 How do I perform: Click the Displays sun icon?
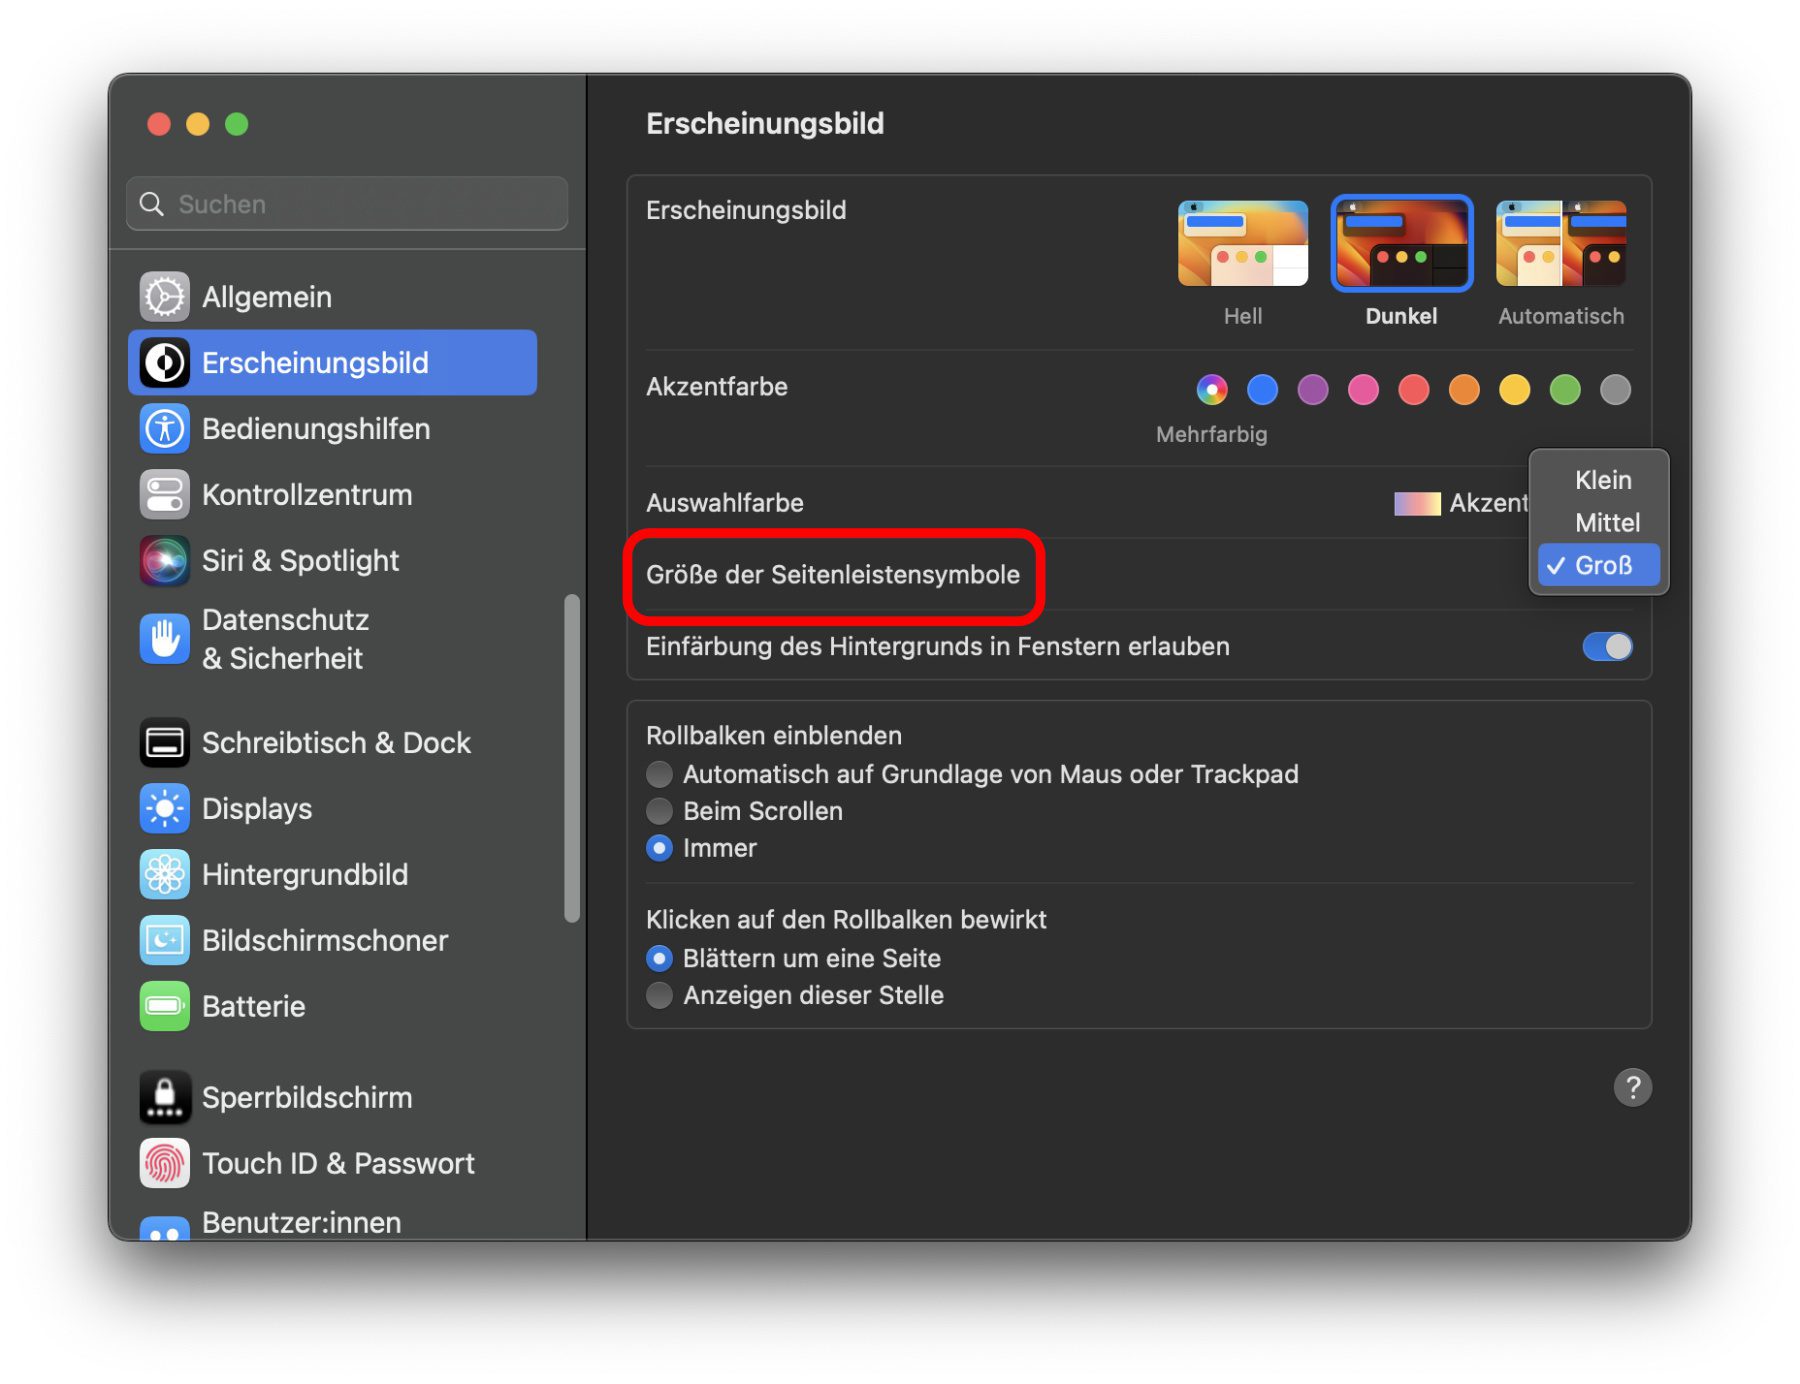pyautogui.click(x=164, y=809)
